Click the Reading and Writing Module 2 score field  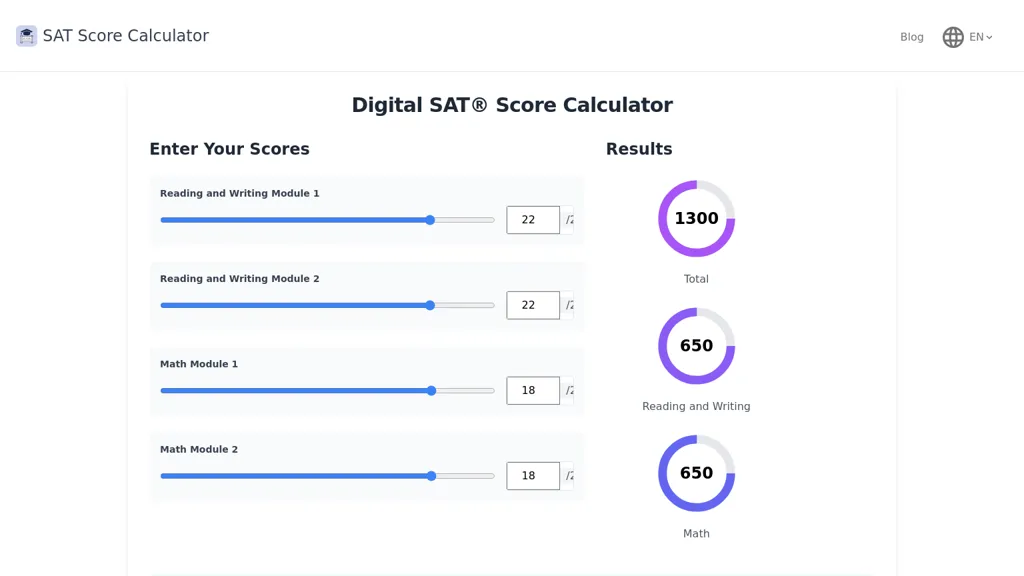533,305
